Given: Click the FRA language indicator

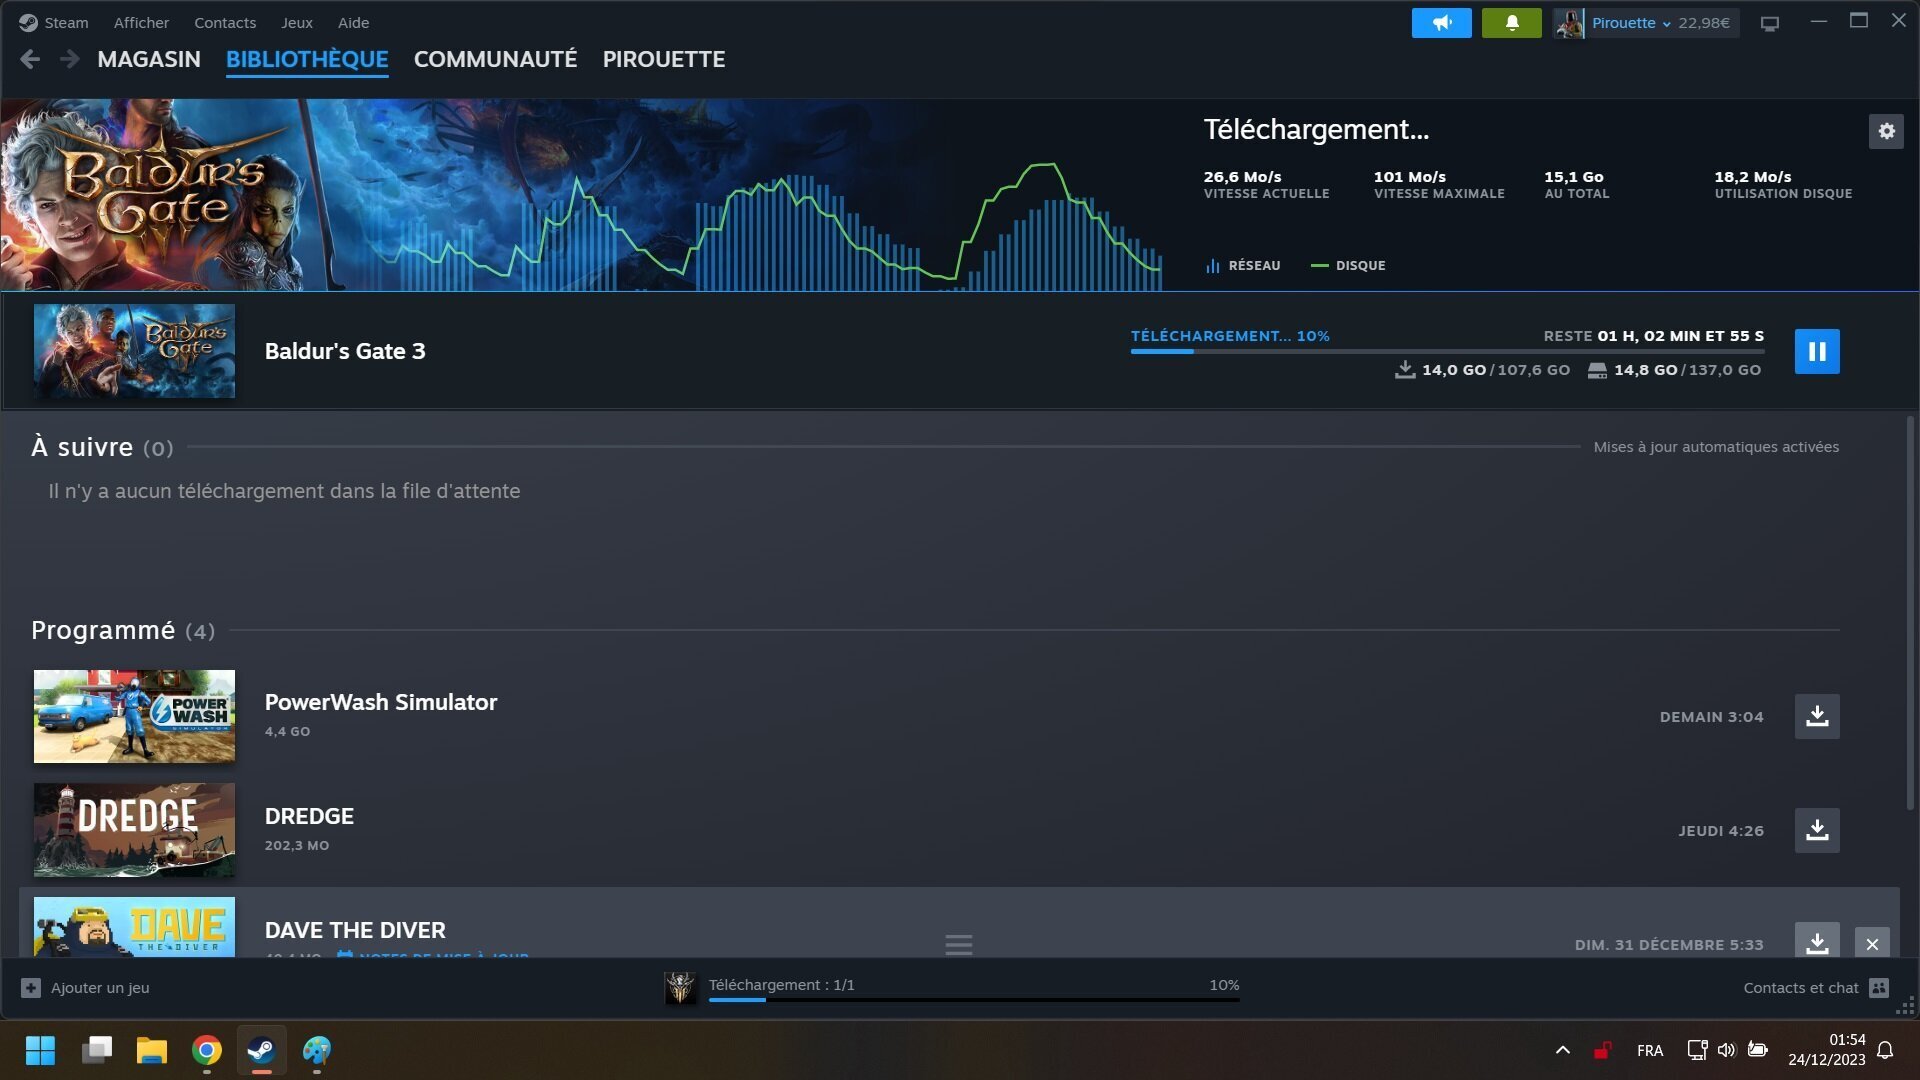Looking at the screenshot, I should 1650,1050.
